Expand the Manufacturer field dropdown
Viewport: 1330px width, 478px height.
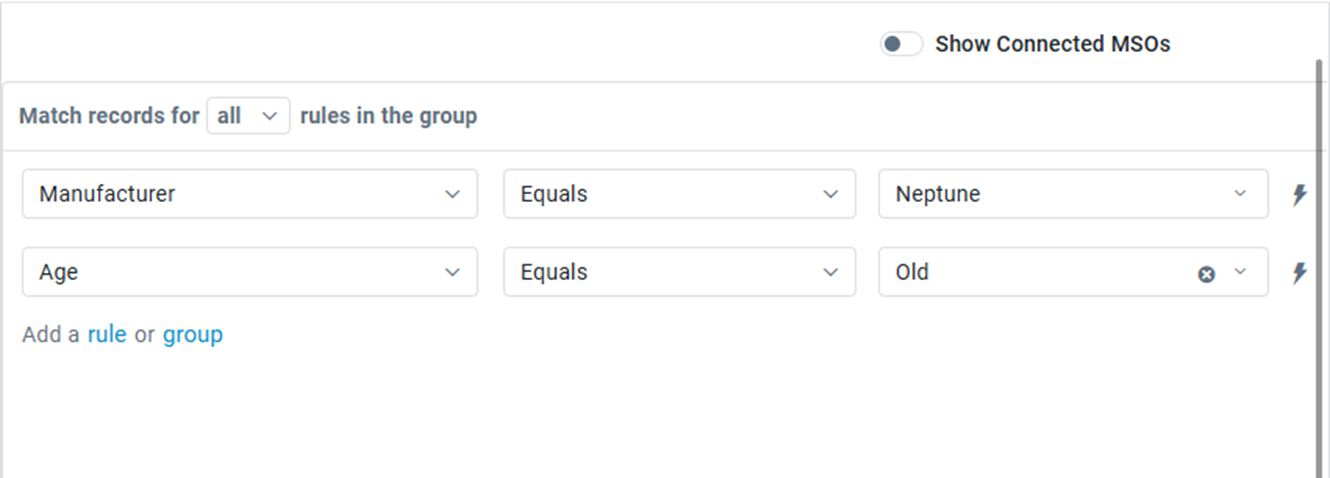(x=249, y=194)
